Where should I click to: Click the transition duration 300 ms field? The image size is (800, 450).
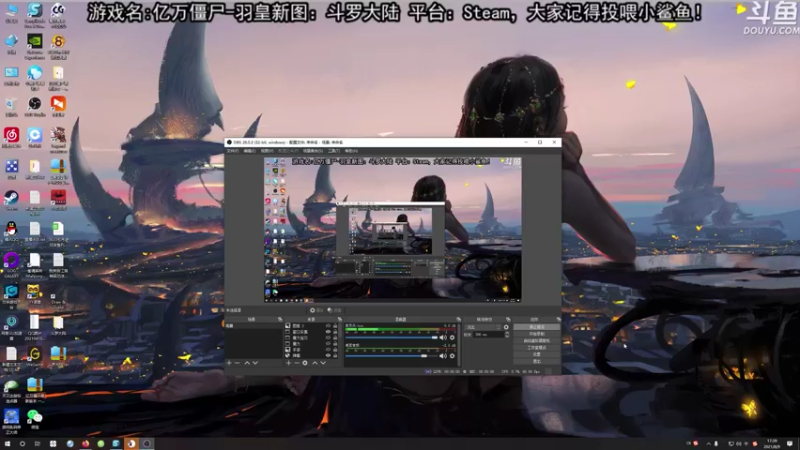(488, 335)
